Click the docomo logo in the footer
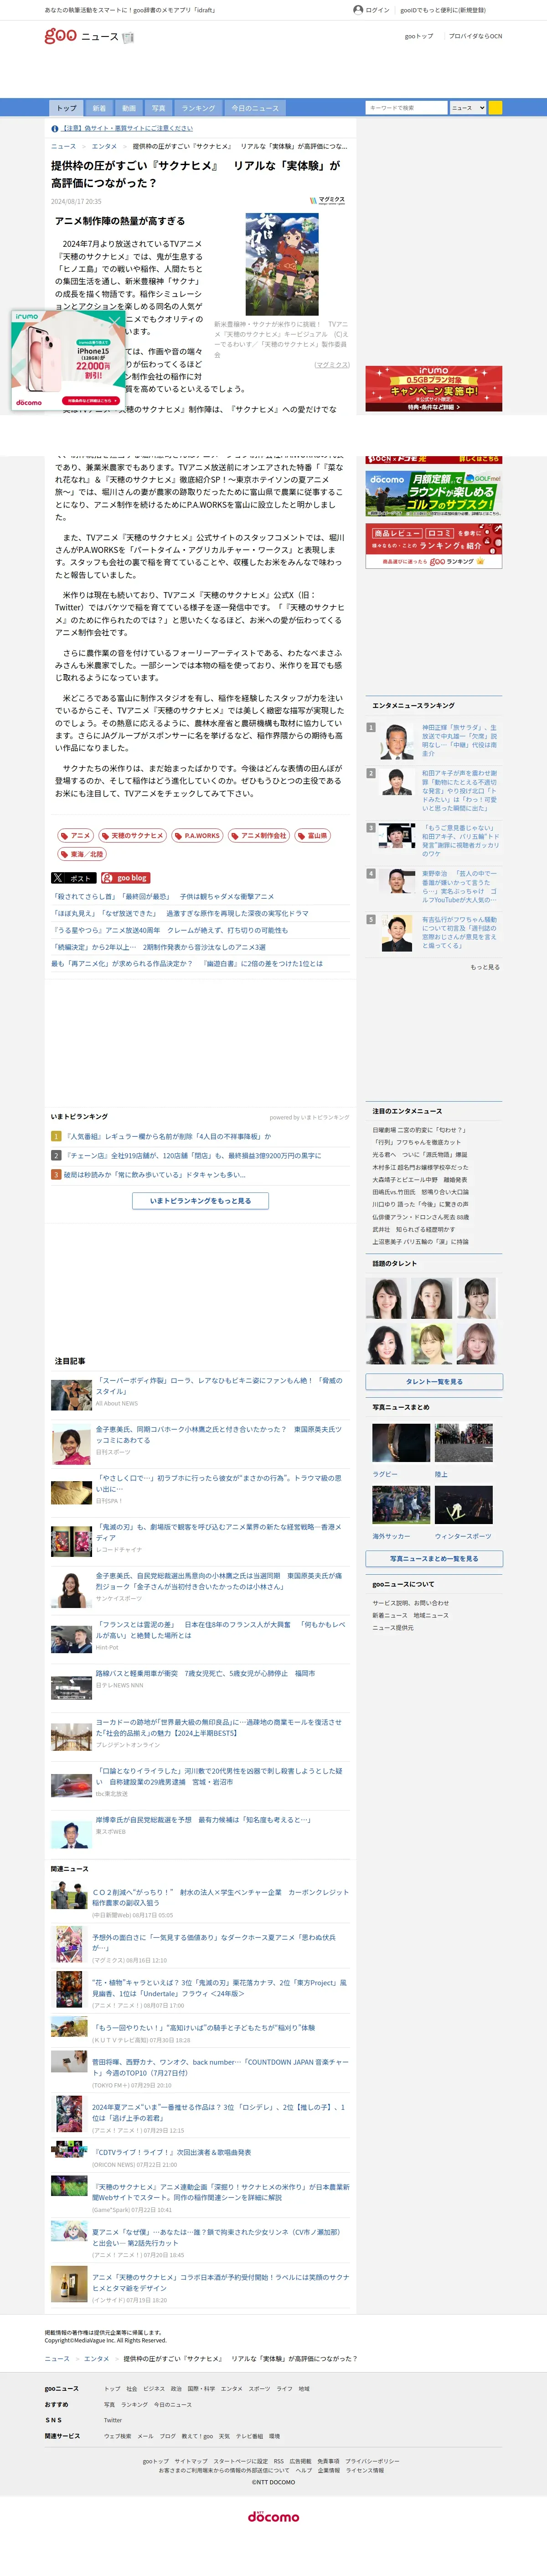This screenshot has width=547, height=2576. (x=273, y=2517)
